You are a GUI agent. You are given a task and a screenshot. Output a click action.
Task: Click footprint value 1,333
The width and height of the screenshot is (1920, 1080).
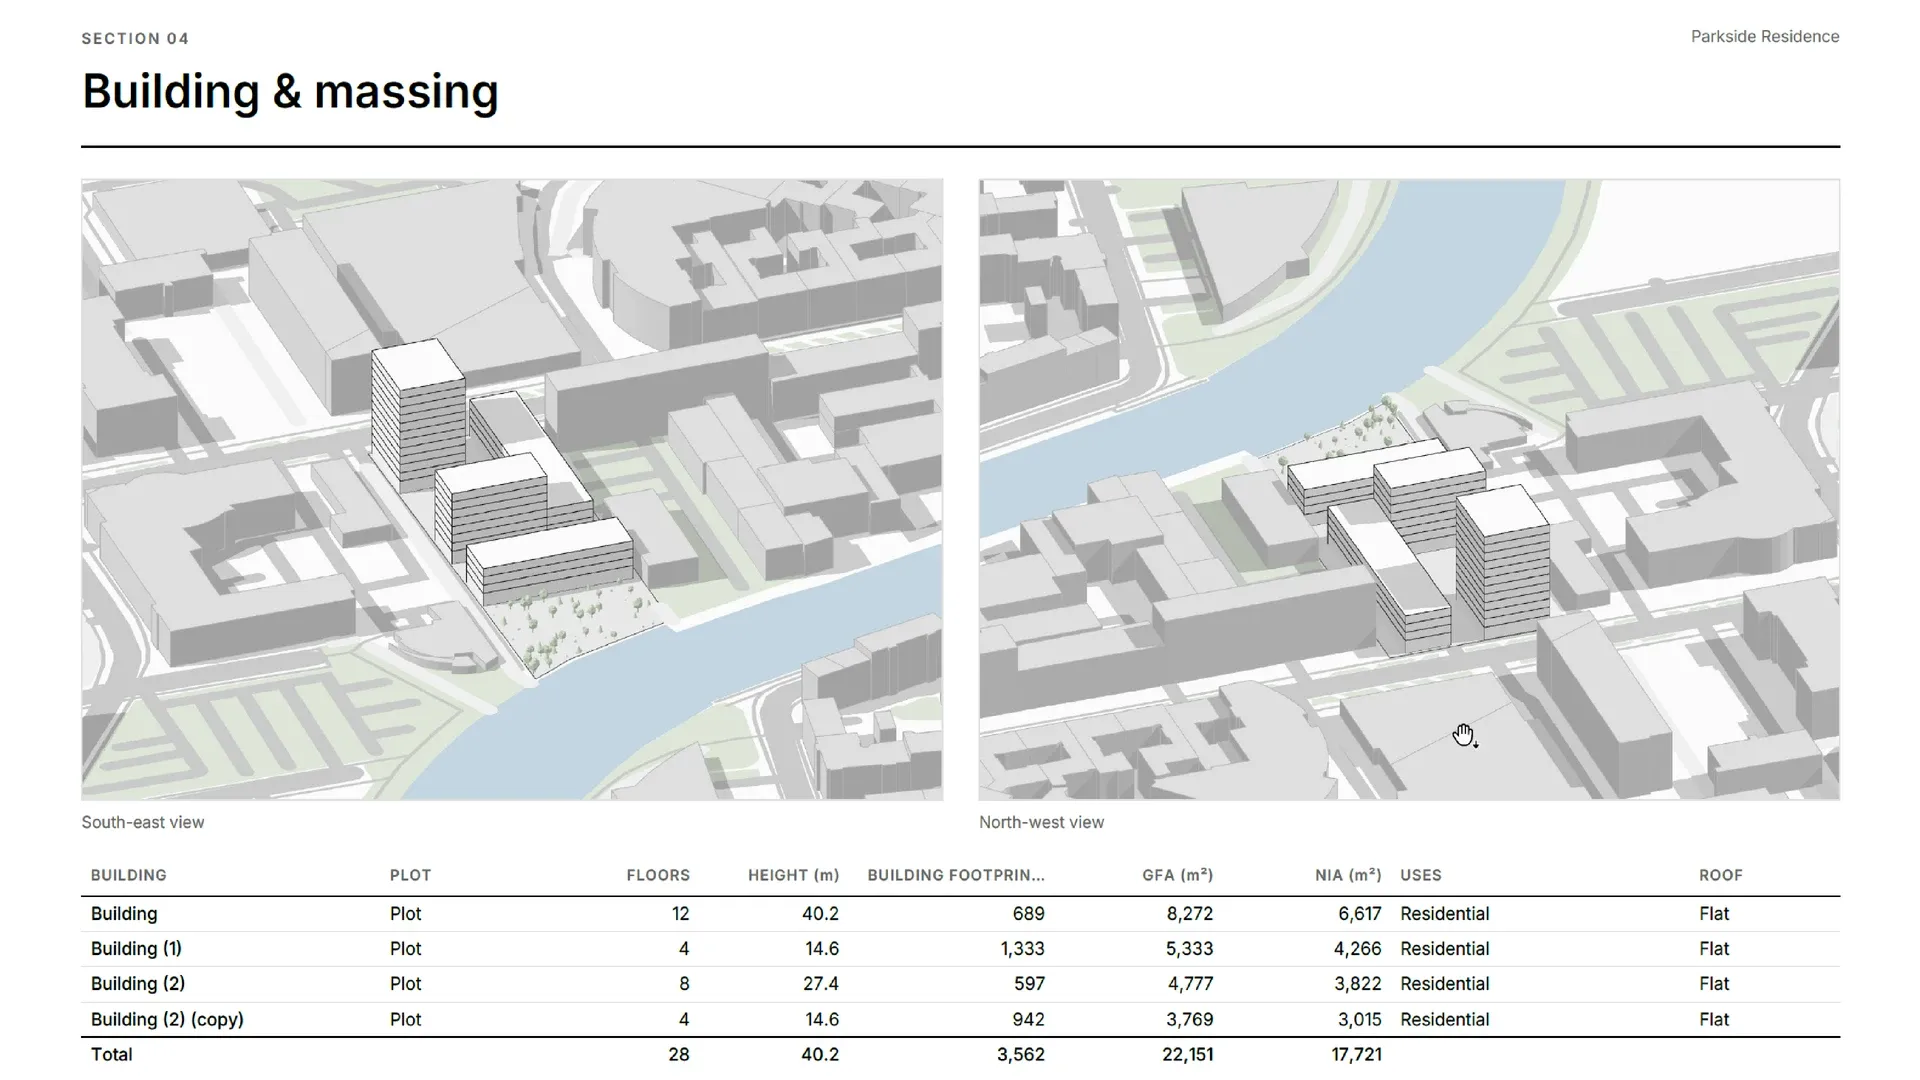[x=1022, y=949]
